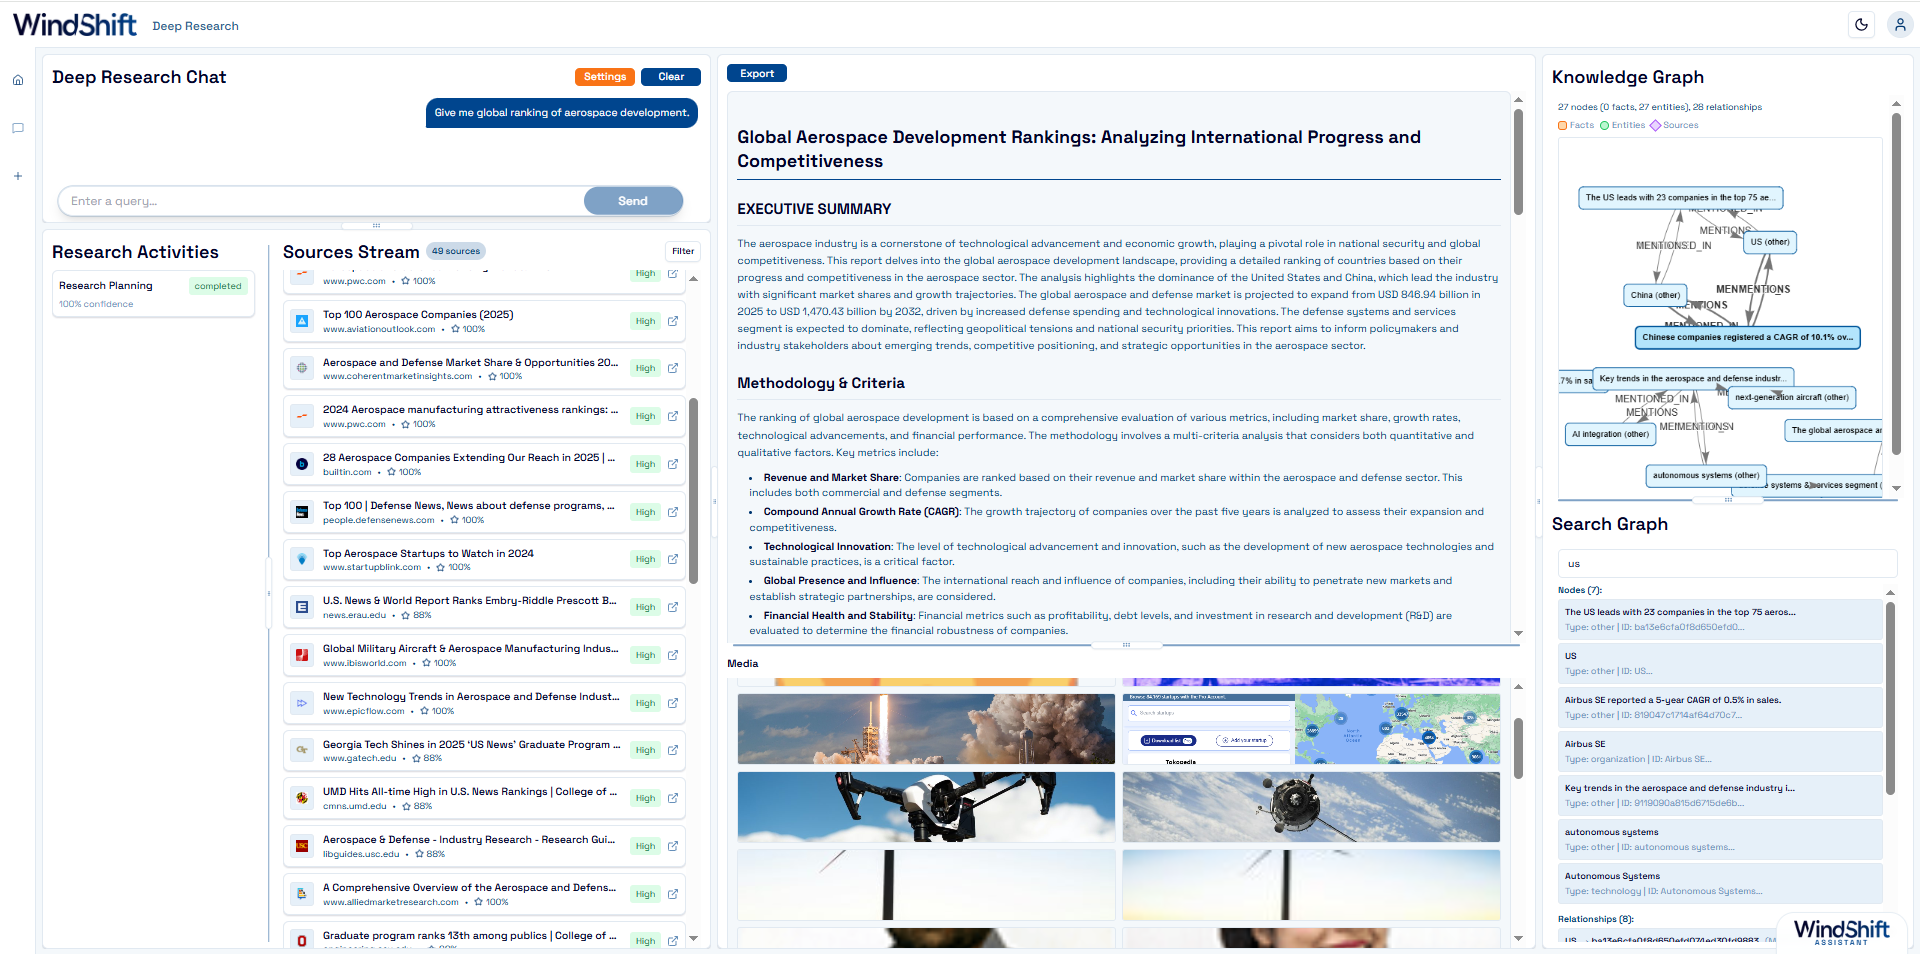Screen dimensions: 1920x954
Task: Open the Settings button in Deep Research Chat
Action: click(x=604, y=76)
